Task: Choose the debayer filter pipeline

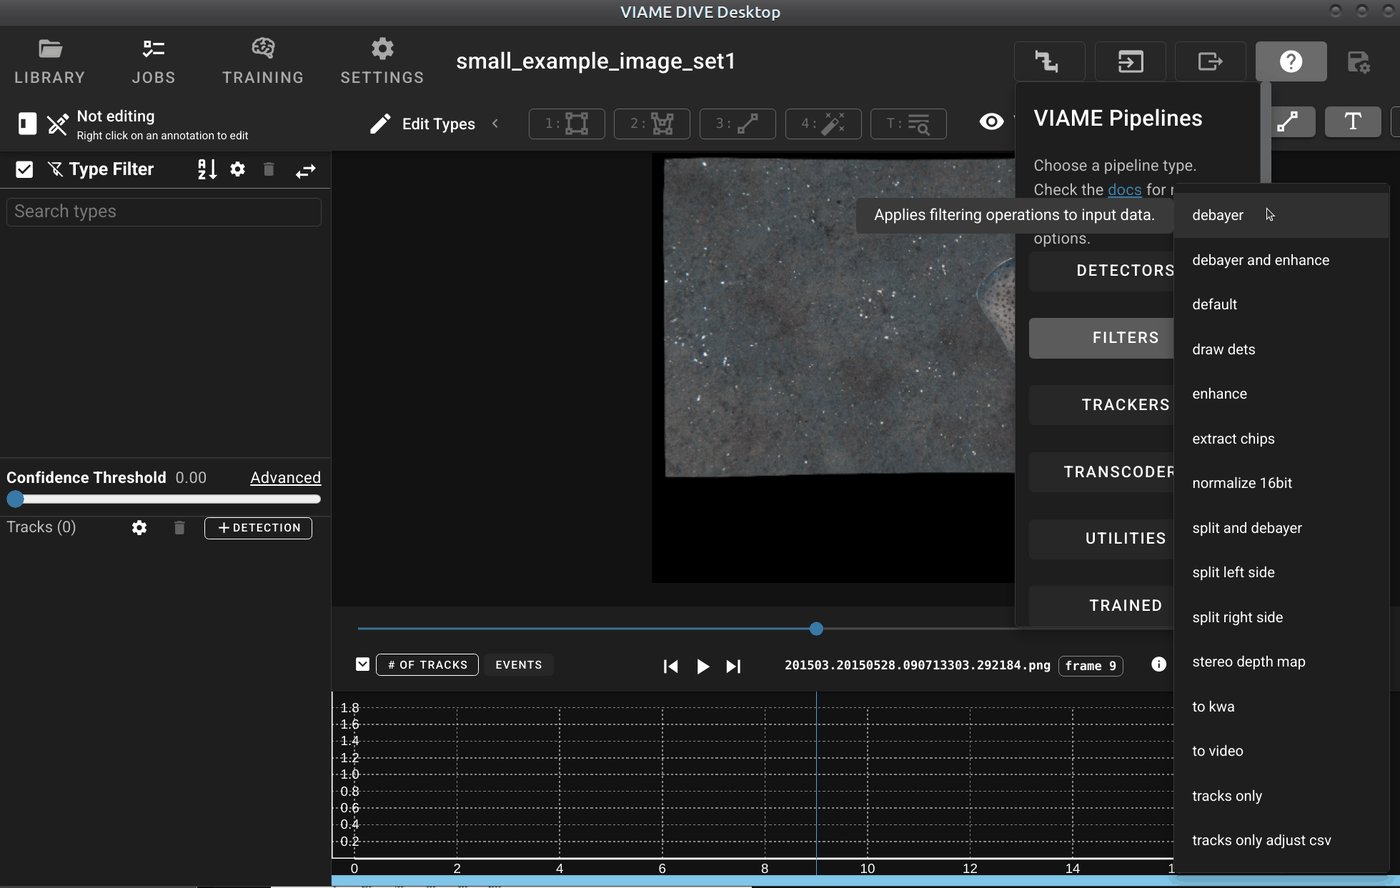Action: 1281,215
